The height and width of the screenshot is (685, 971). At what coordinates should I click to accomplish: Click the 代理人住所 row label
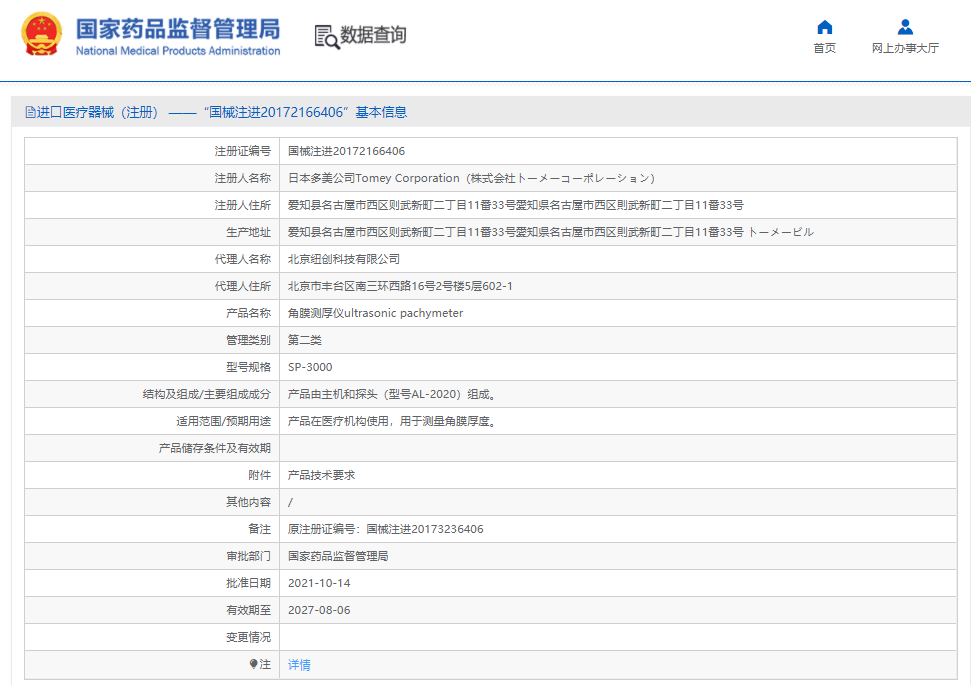(243, 286)
